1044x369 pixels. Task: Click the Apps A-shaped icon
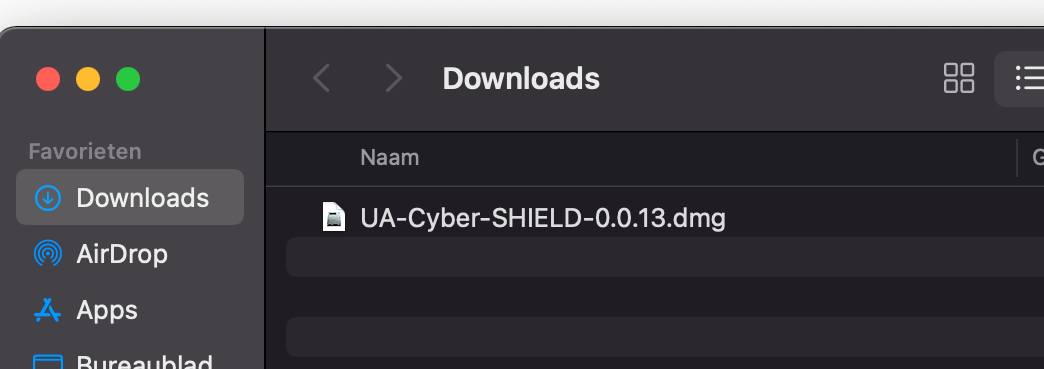(x=48, y=310)
